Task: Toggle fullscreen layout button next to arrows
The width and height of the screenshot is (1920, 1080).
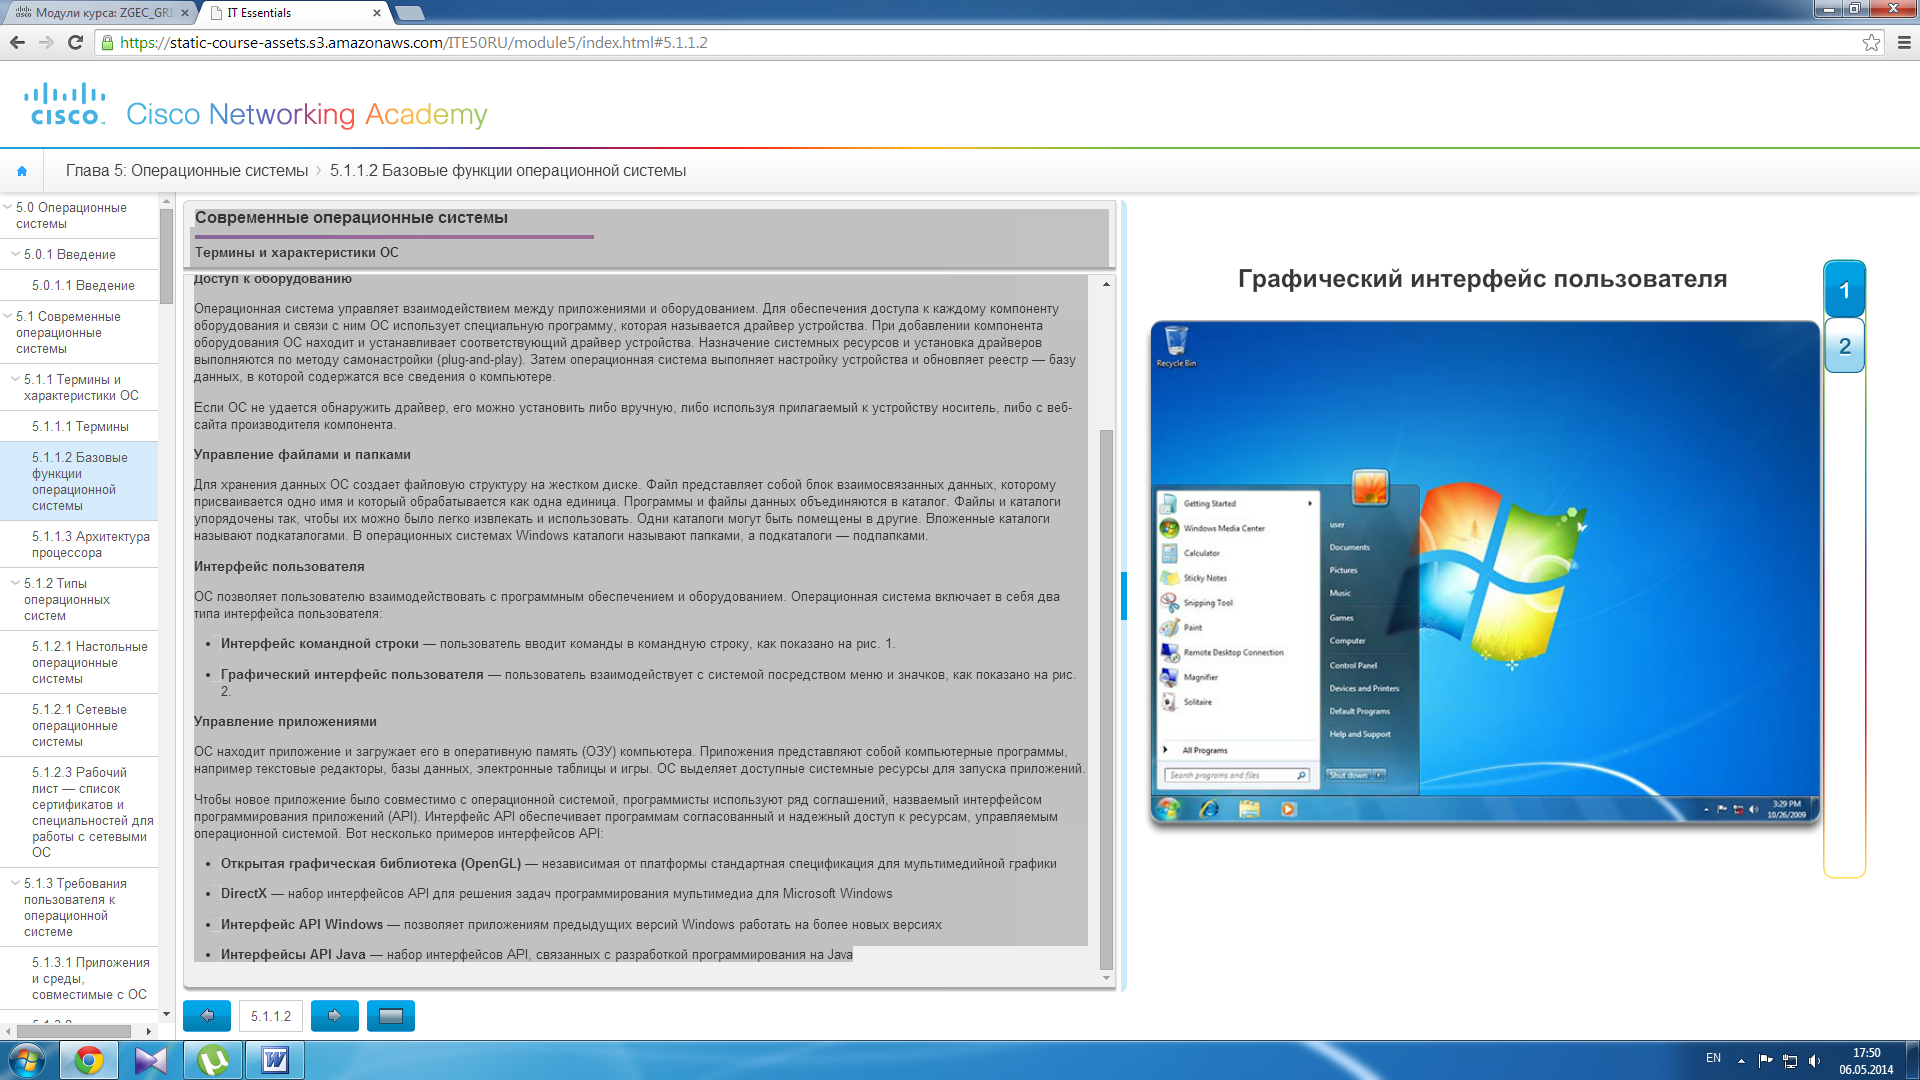Action: point(391,1016)
